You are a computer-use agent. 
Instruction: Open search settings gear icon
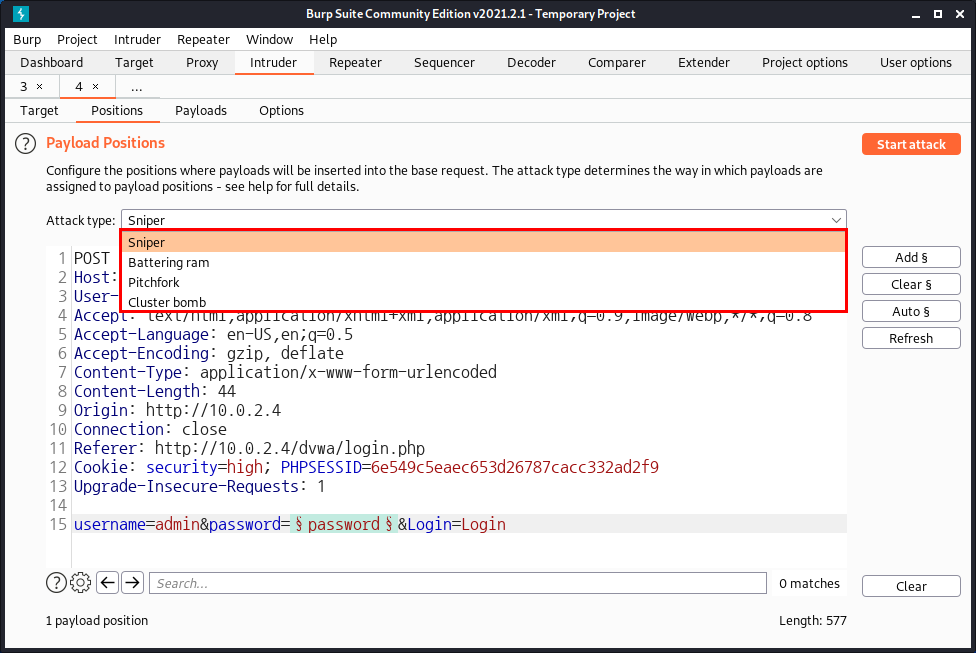[80, 583]
